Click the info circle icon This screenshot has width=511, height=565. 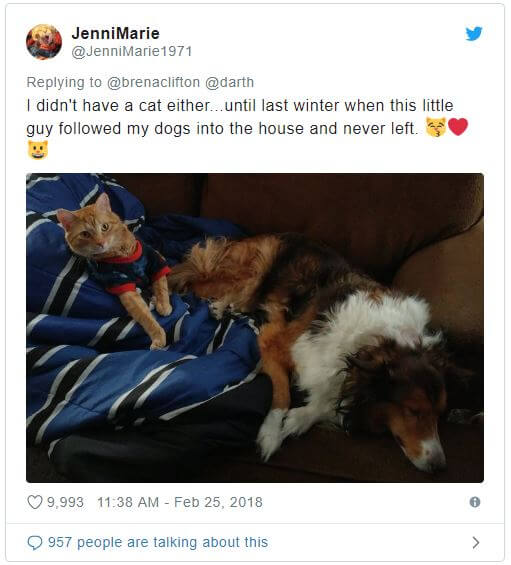pyautogui.click(x=475, y=502)
